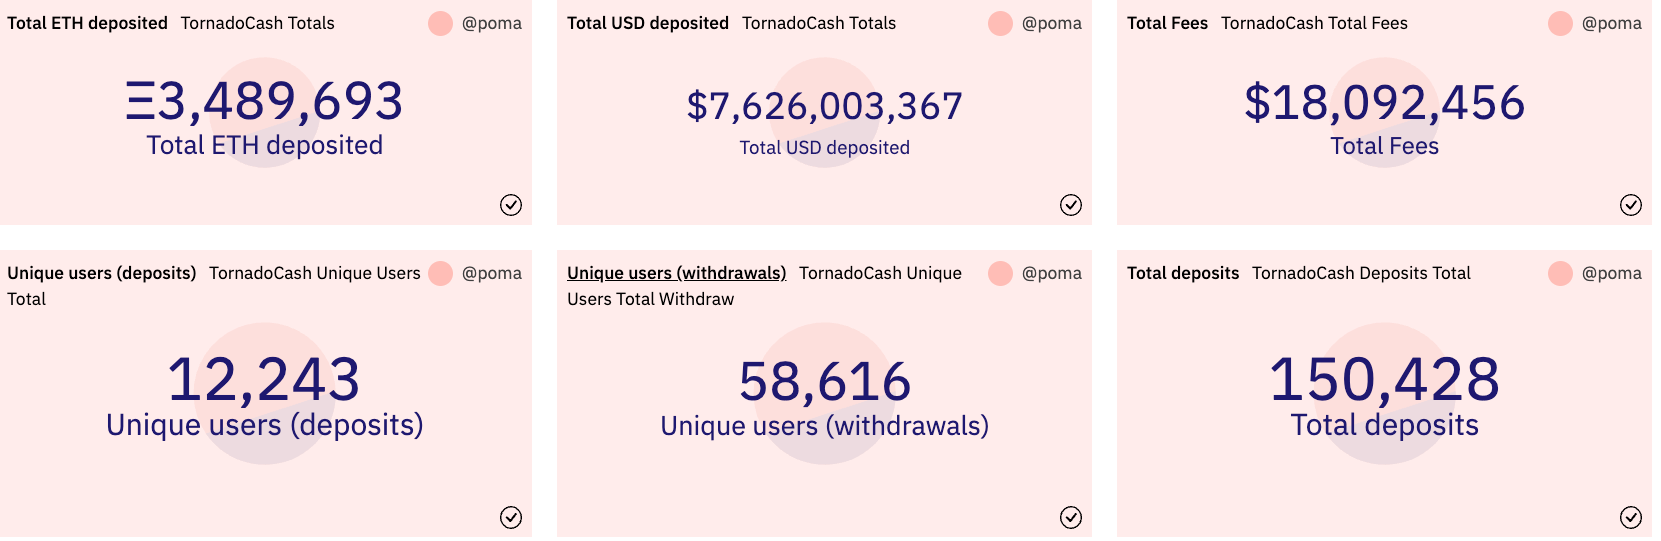Open the bold "Unique users (deposits)" header title
The height and width of the screenshot is (541, 1661).
(x=101, y=273)
